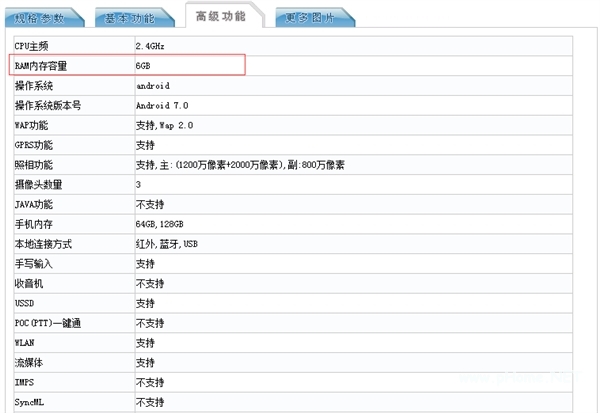Screen dimensions: 600x413
Task: Select the 不支持 value in the SyncML row
Action: click(x=150, y=402)
